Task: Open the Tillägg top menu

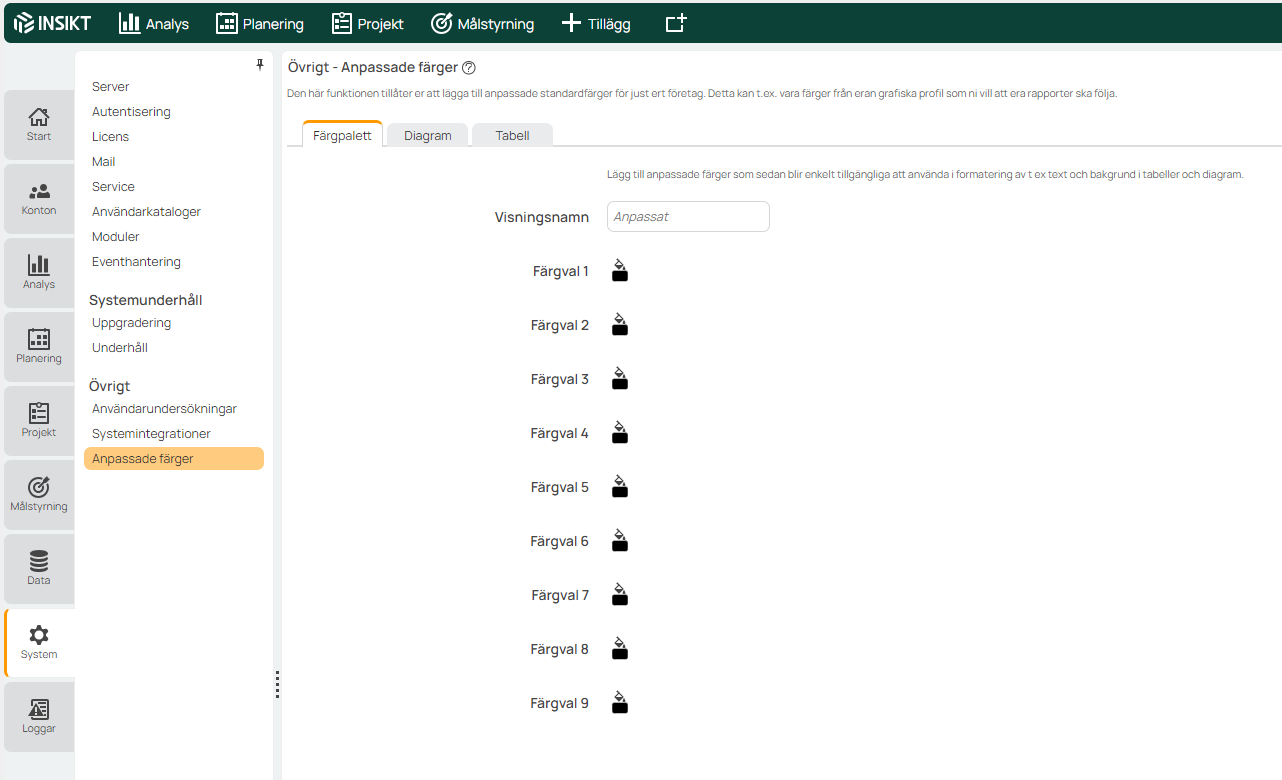Action: pyautogui.click(x=595, y=23)
